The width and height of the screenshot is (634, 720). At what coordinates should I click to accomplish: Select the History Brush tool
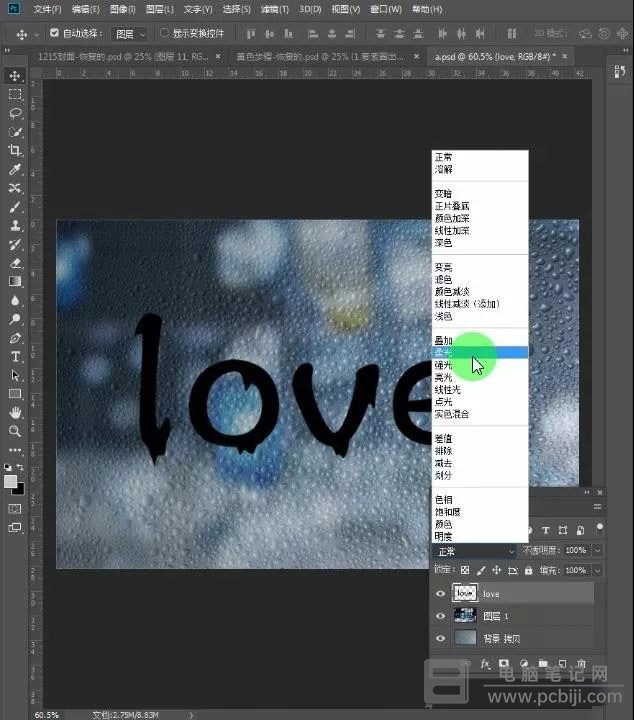(15, 244)
